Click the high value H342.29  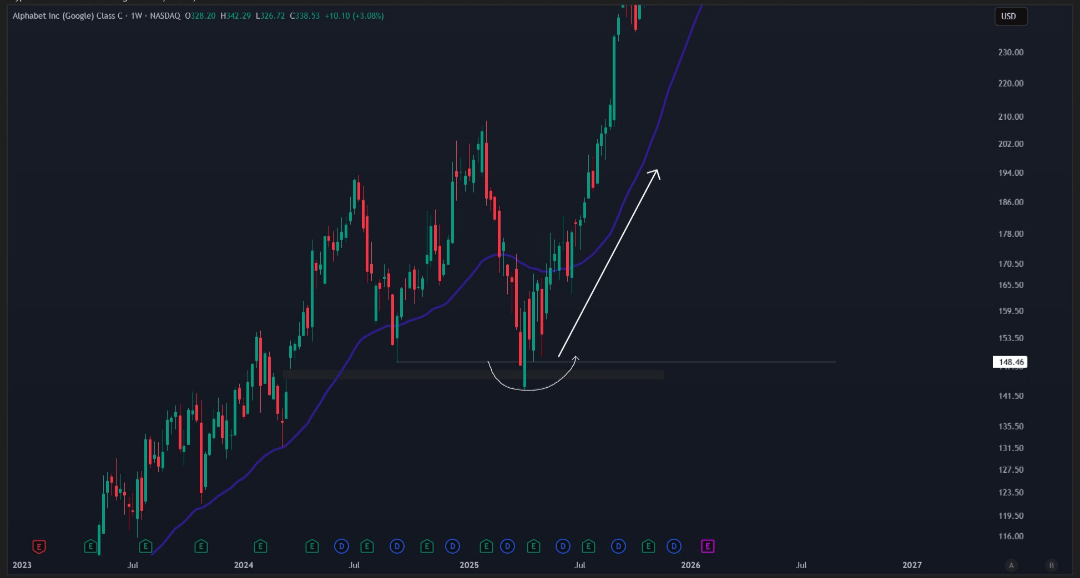pos(236,15)
